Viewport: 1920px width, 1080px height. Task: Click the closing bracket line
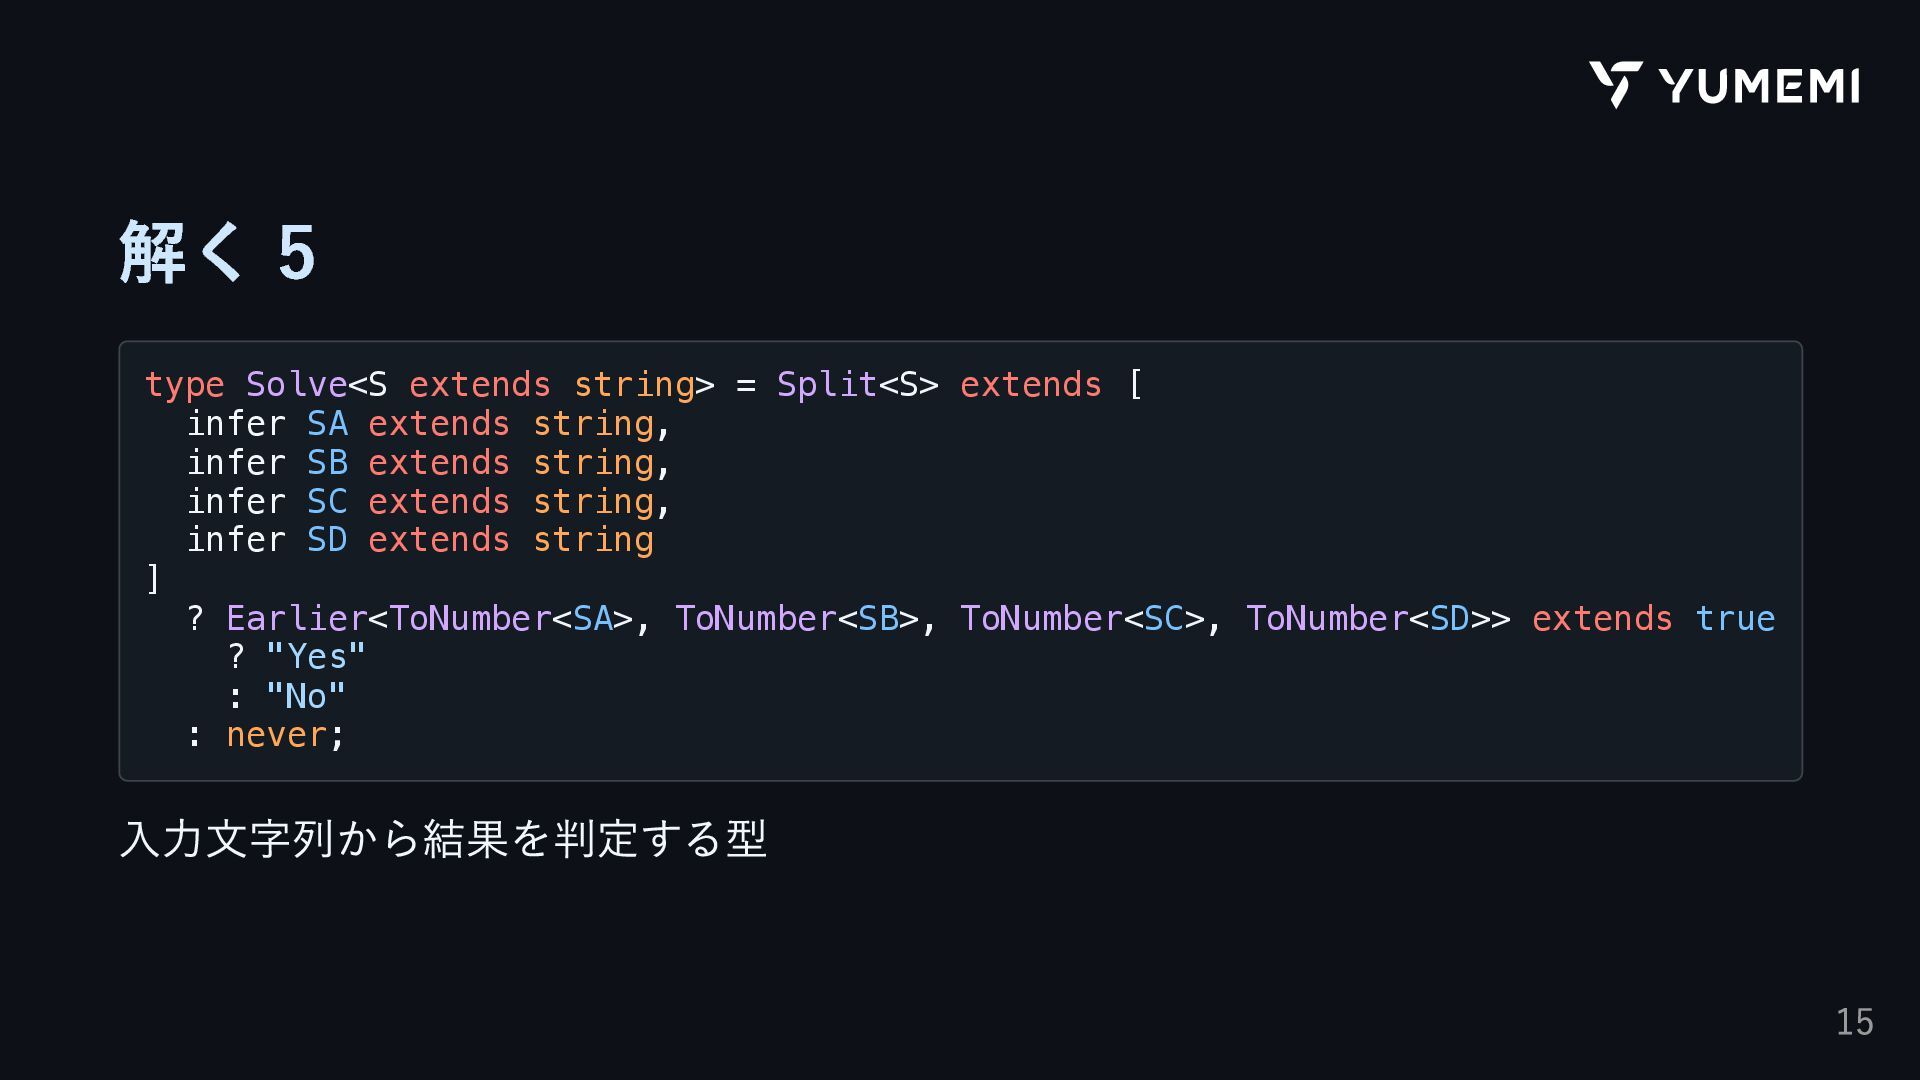click(153, 579)
